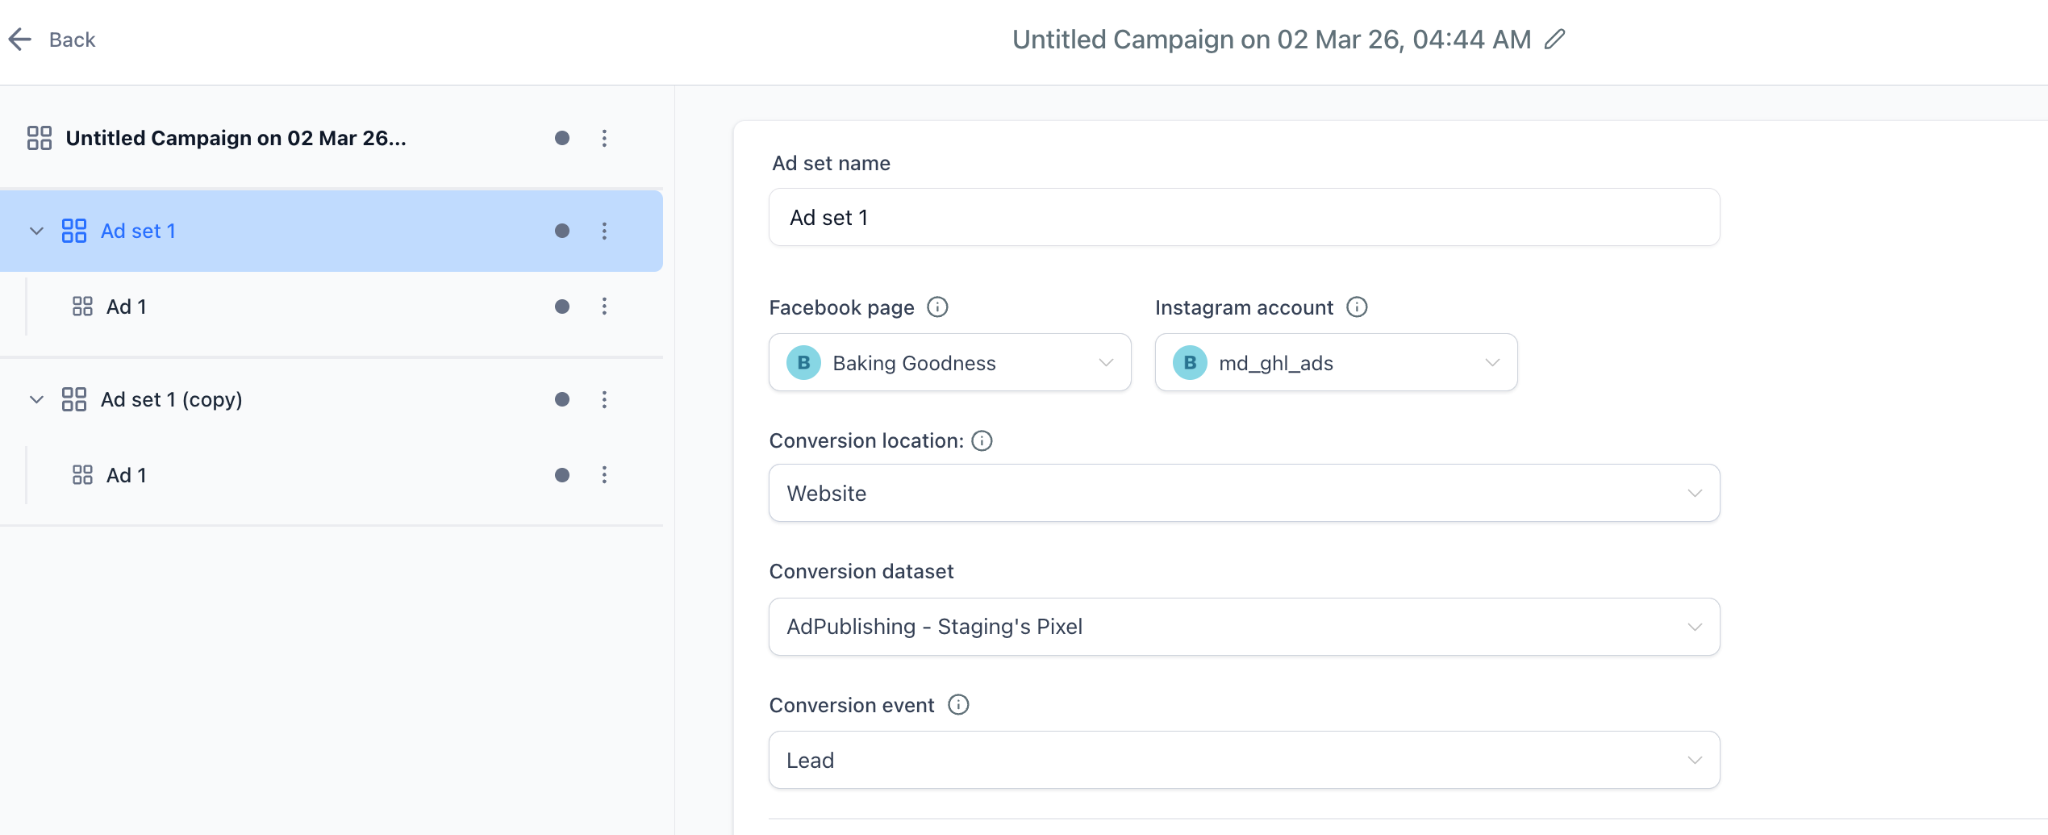2048x835 pixels.
Task: Click the md_ghl_ads avatar badge
Action: (1190, 362)
